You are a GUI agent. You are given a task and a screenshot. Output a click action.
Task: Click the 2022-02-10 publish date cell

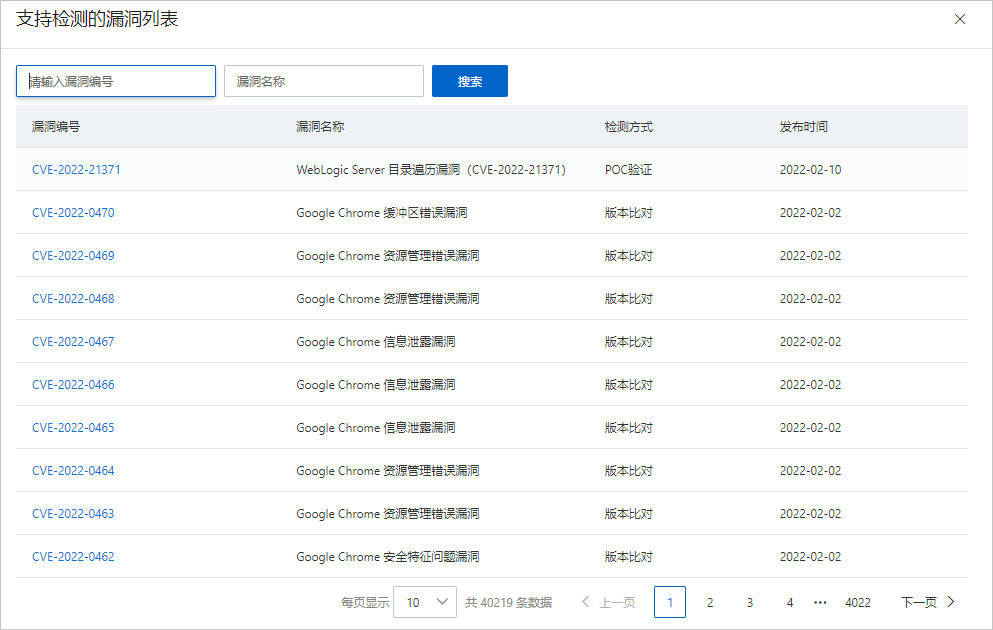pos(811,170)
